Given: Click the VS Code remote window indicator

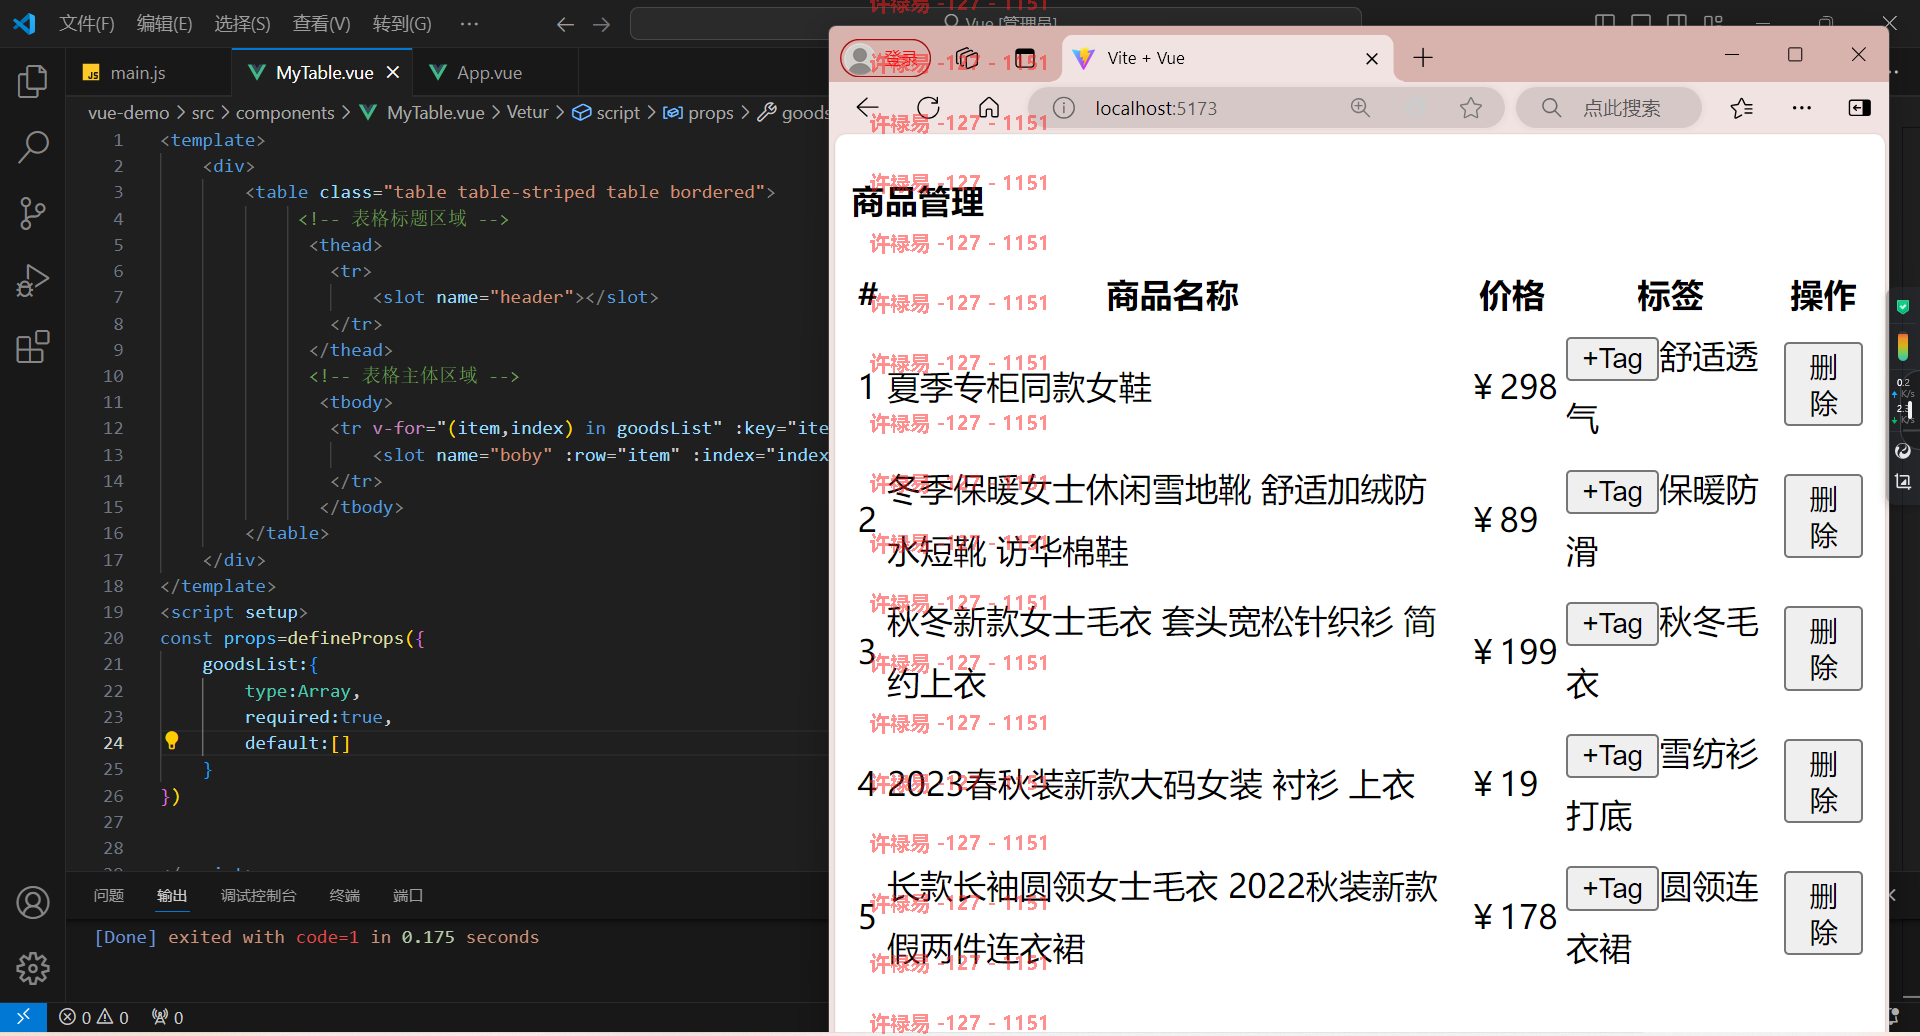Looking at the screenshot, I should tap(23, 1017).
